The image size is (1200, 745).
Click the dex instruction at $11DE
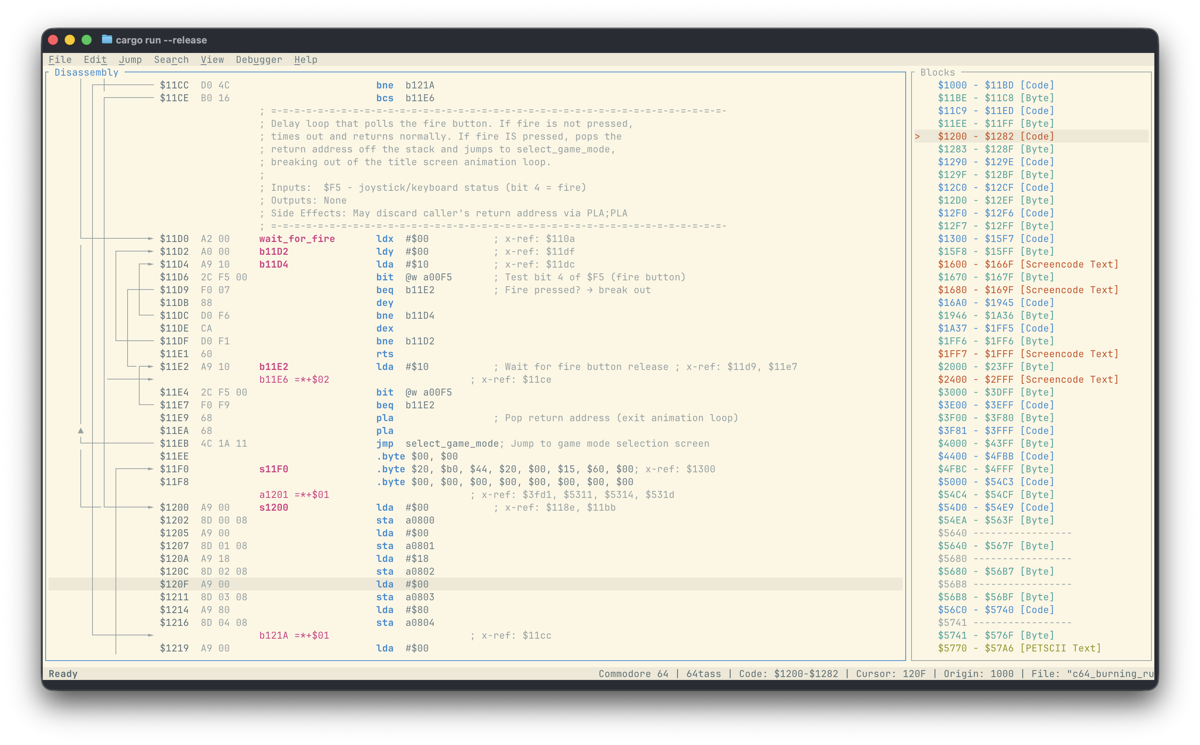click(x=385, y=328)
